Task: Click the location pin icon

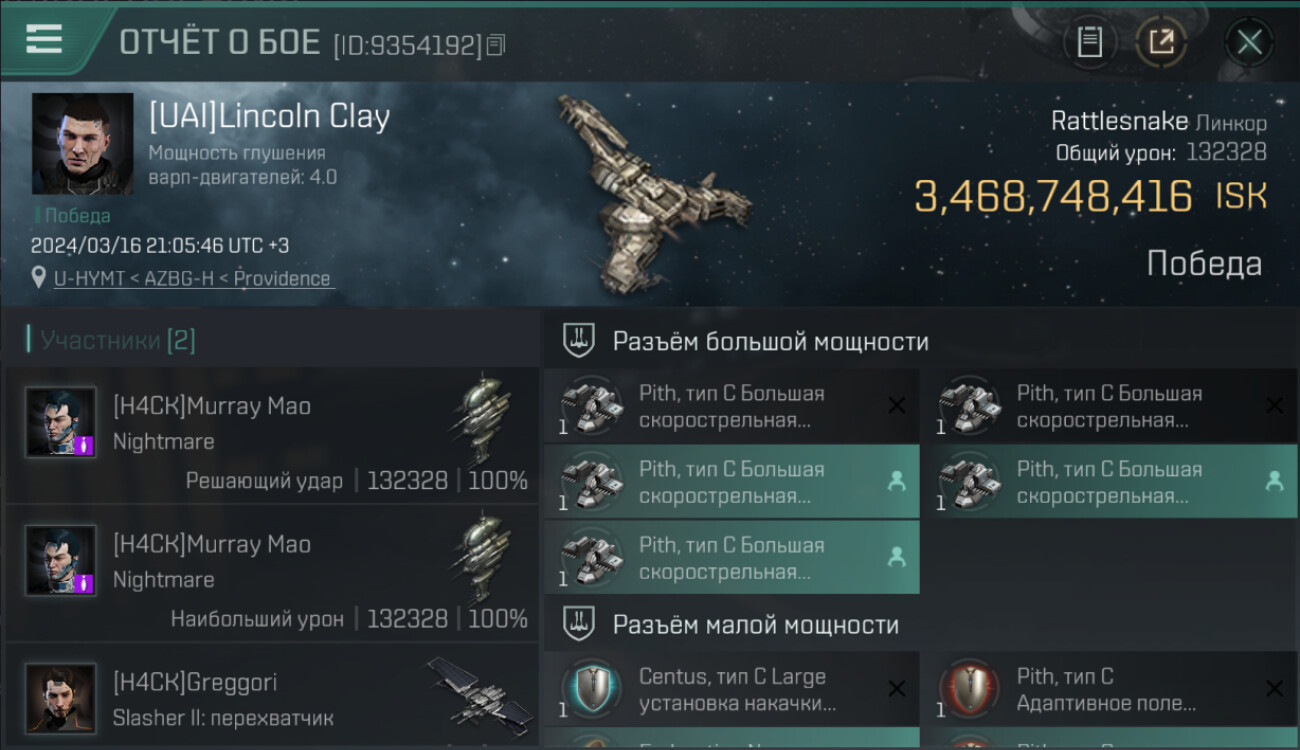Action: point(39,278)
